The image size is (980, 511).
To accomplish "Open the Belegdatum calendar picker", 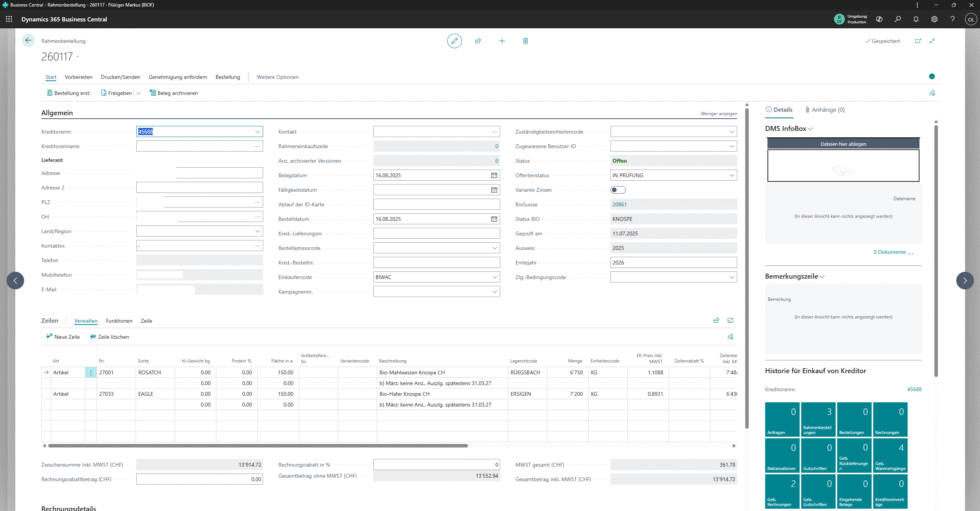I will click(494, 175).
